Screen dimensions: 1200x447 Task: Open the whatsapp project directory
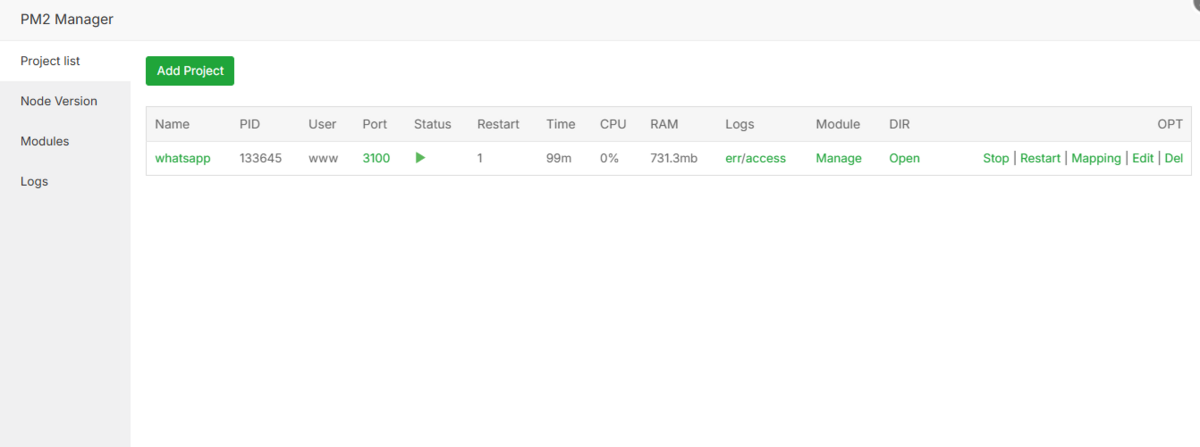(904, 158)
